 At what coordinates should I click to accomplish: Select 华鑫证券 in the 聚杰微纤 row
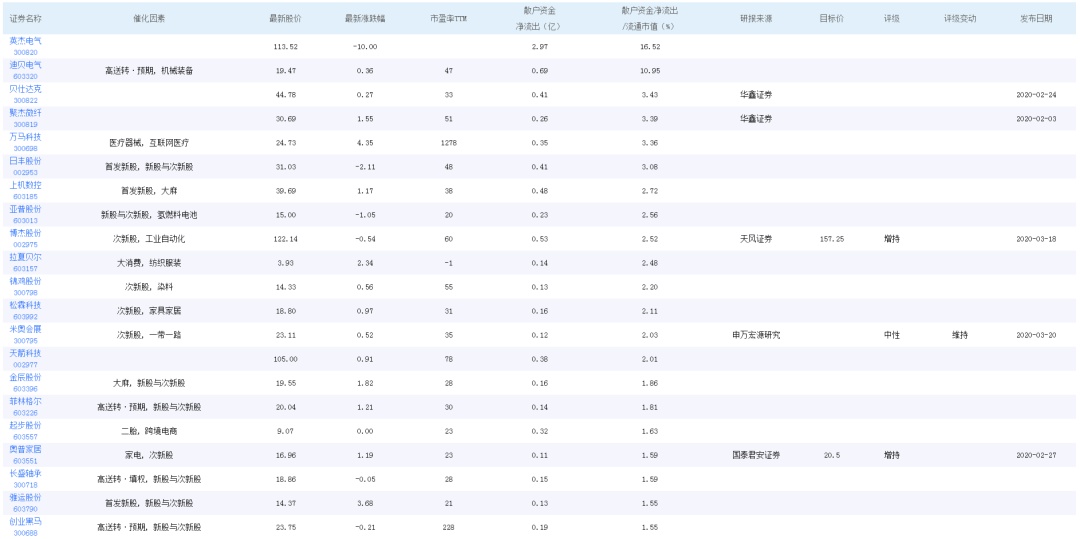(x=756, y=118)
